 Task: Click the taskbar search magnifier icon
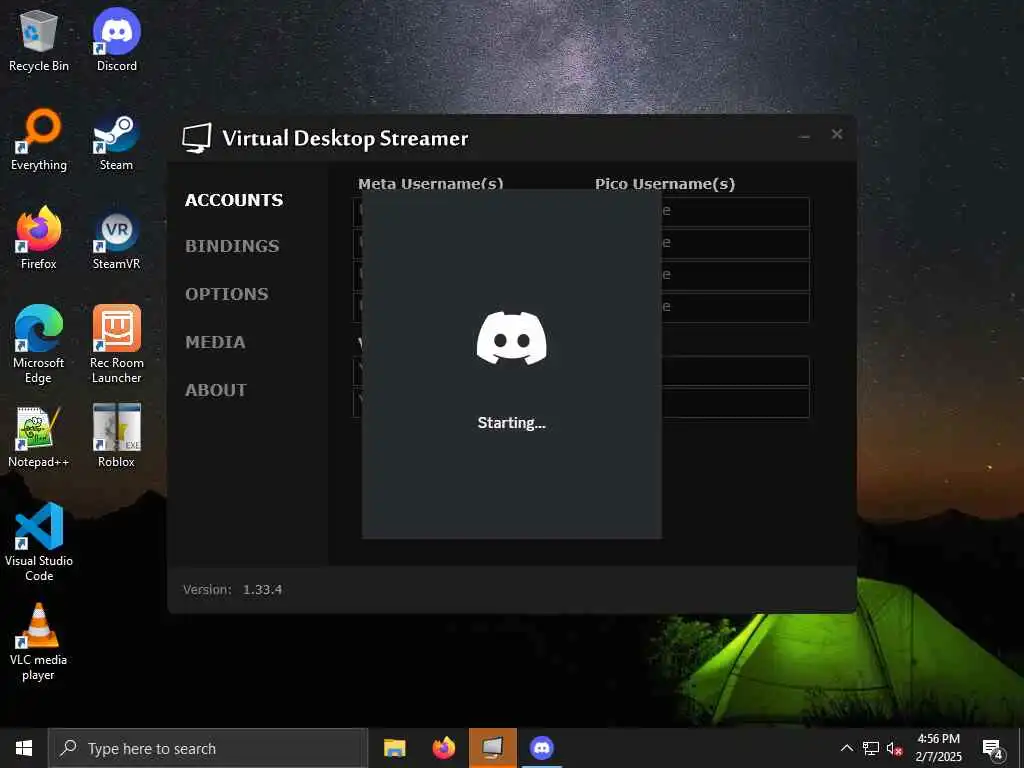pyautogui.click(x=68, y=748)
